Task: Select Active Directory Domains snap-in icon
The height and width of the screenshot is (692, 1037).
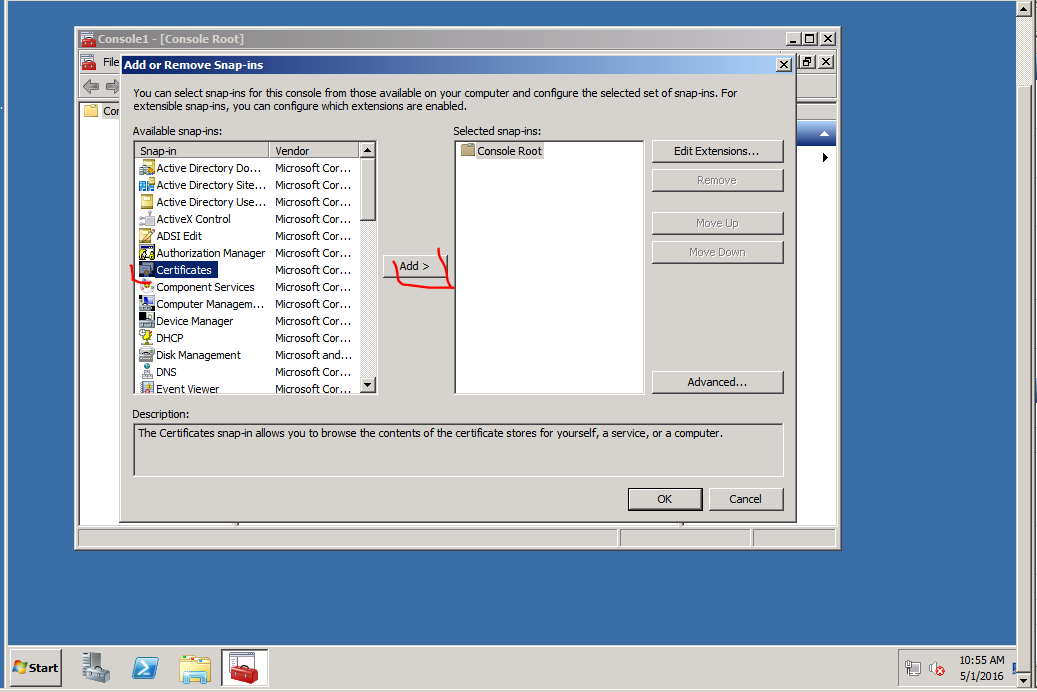Action: [x=147, y=168]
